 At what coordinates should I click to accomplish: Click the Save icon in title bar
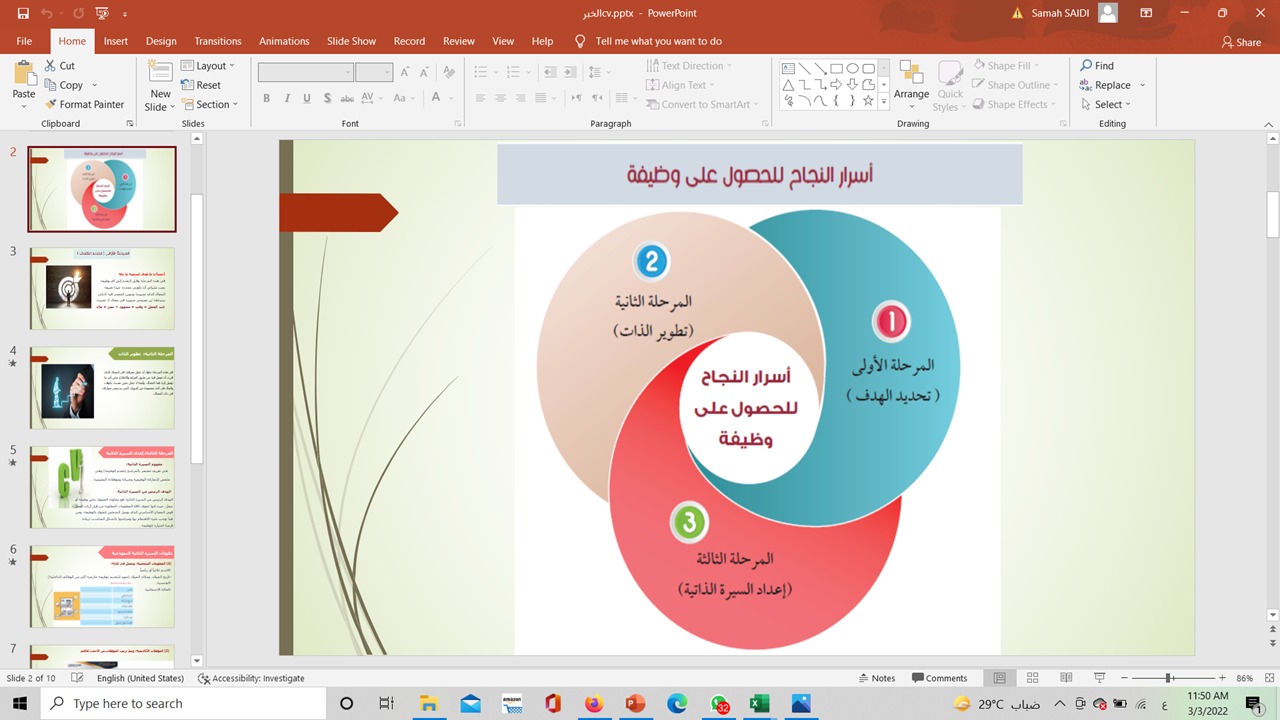pyautogui.click(x=23, y=14)
